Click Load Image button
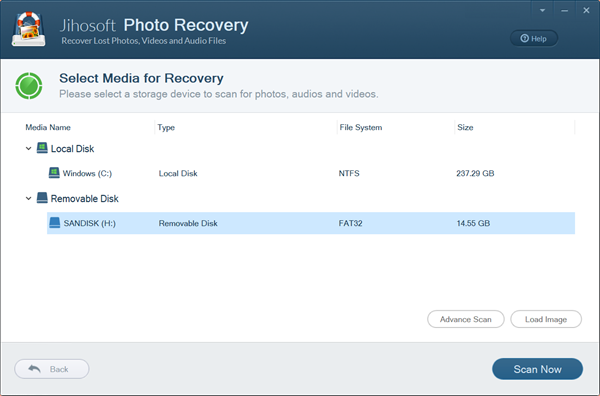 click(546, 319)
